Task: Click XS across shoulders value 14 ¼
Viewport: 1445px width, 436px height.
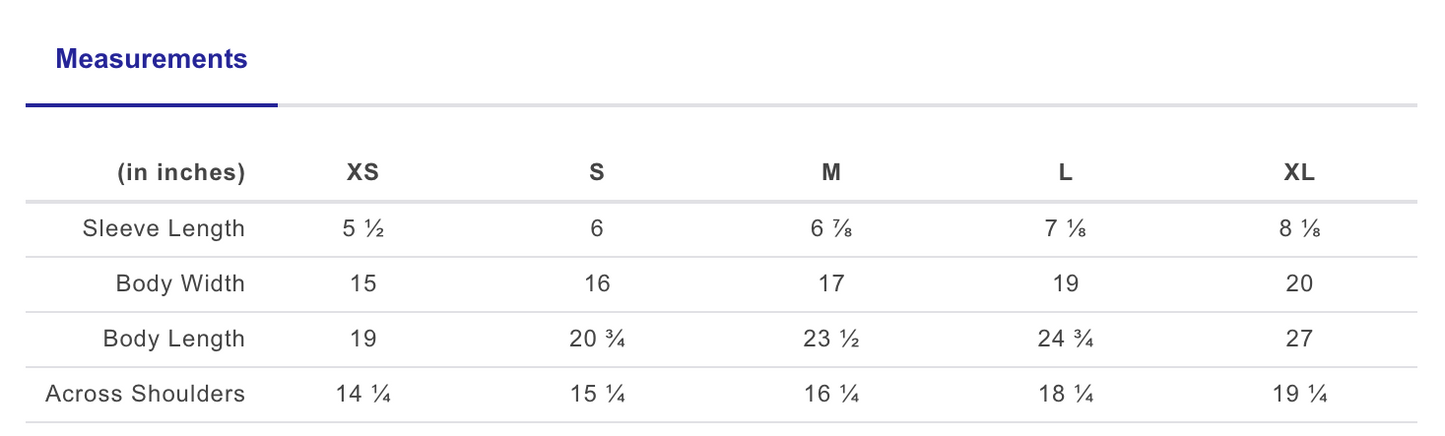Action: tap(363, 394)
